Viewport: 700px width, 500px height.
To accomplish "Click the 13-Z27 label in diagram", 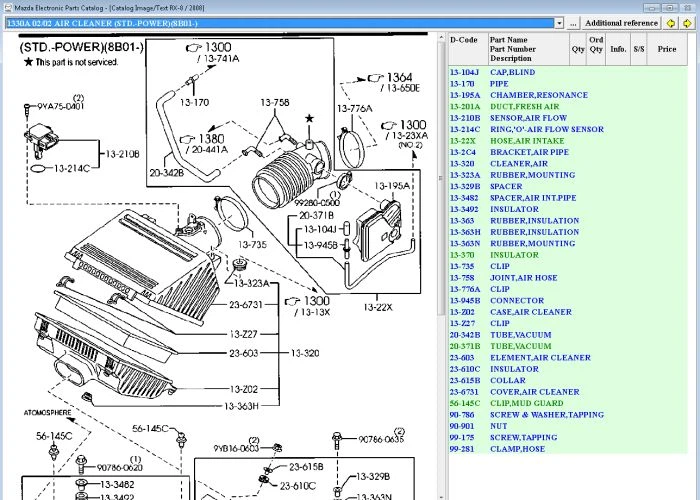I will (243, 334).
